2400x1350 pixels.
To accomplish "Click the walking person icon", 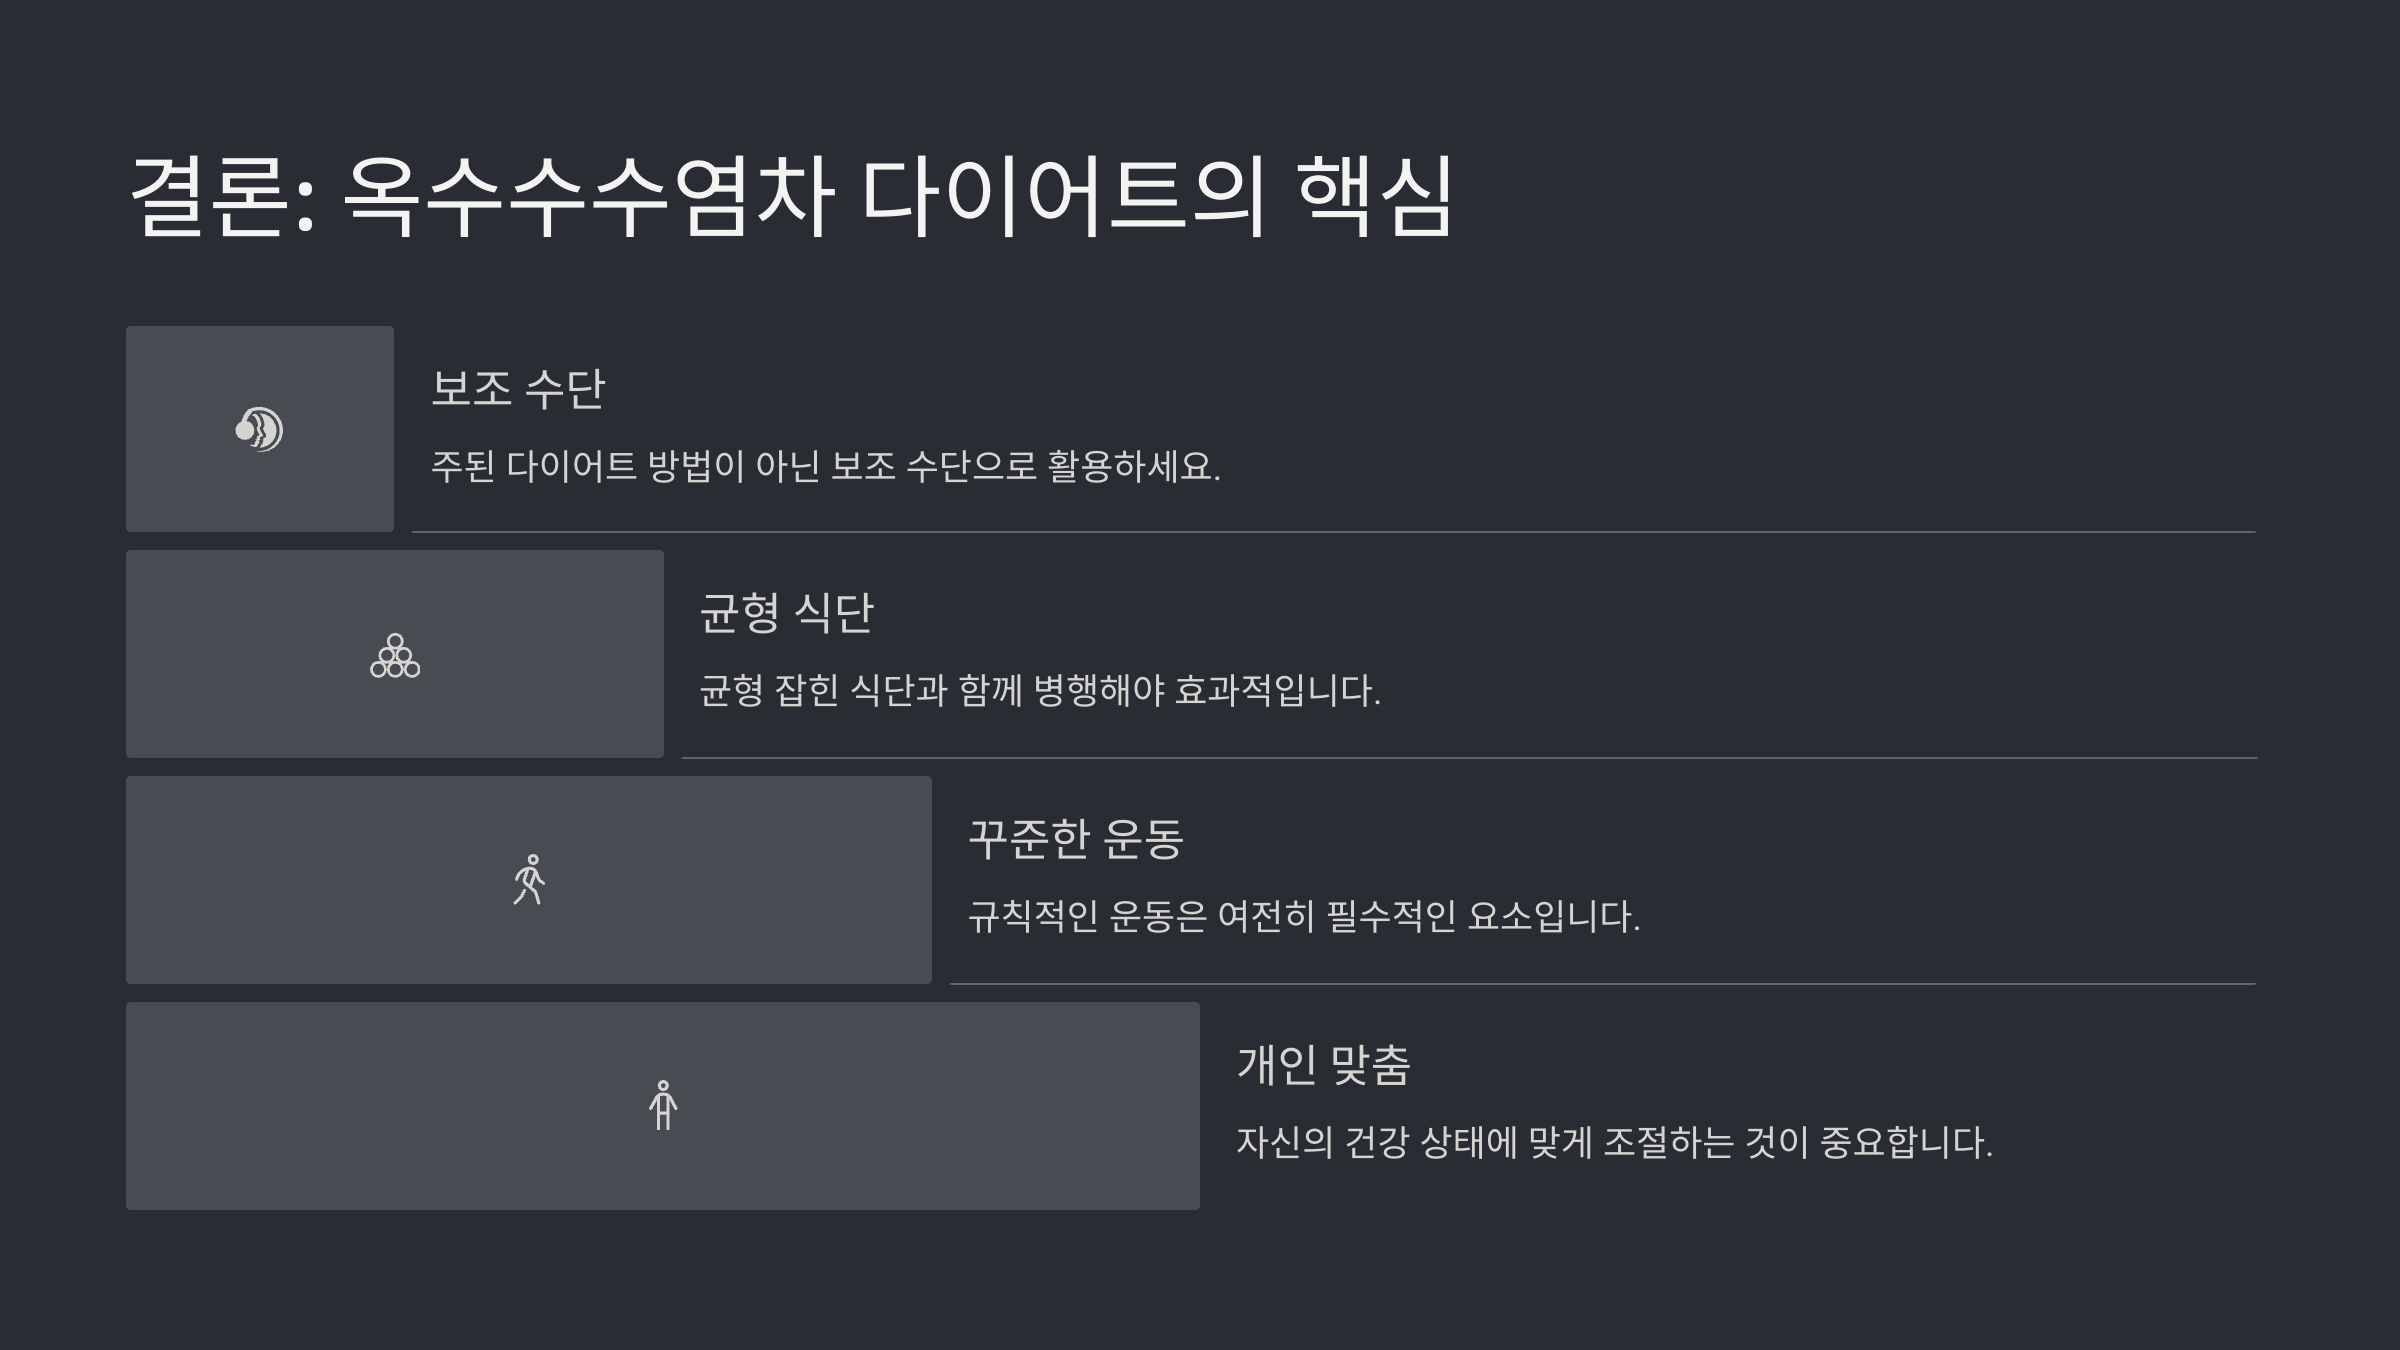I will 529,880.
